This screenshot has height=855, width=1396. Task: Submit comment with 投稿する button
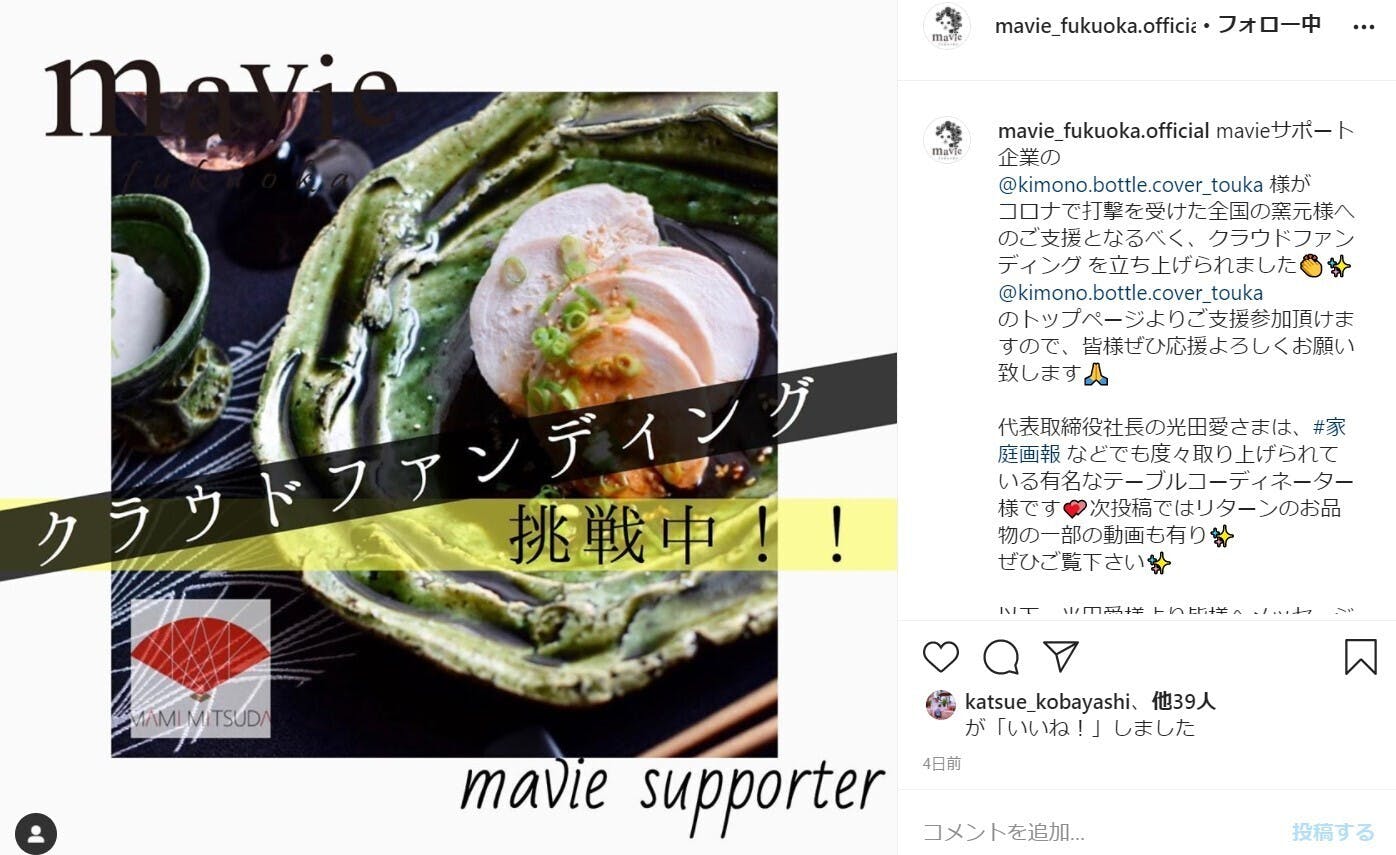coord(1333,832)
